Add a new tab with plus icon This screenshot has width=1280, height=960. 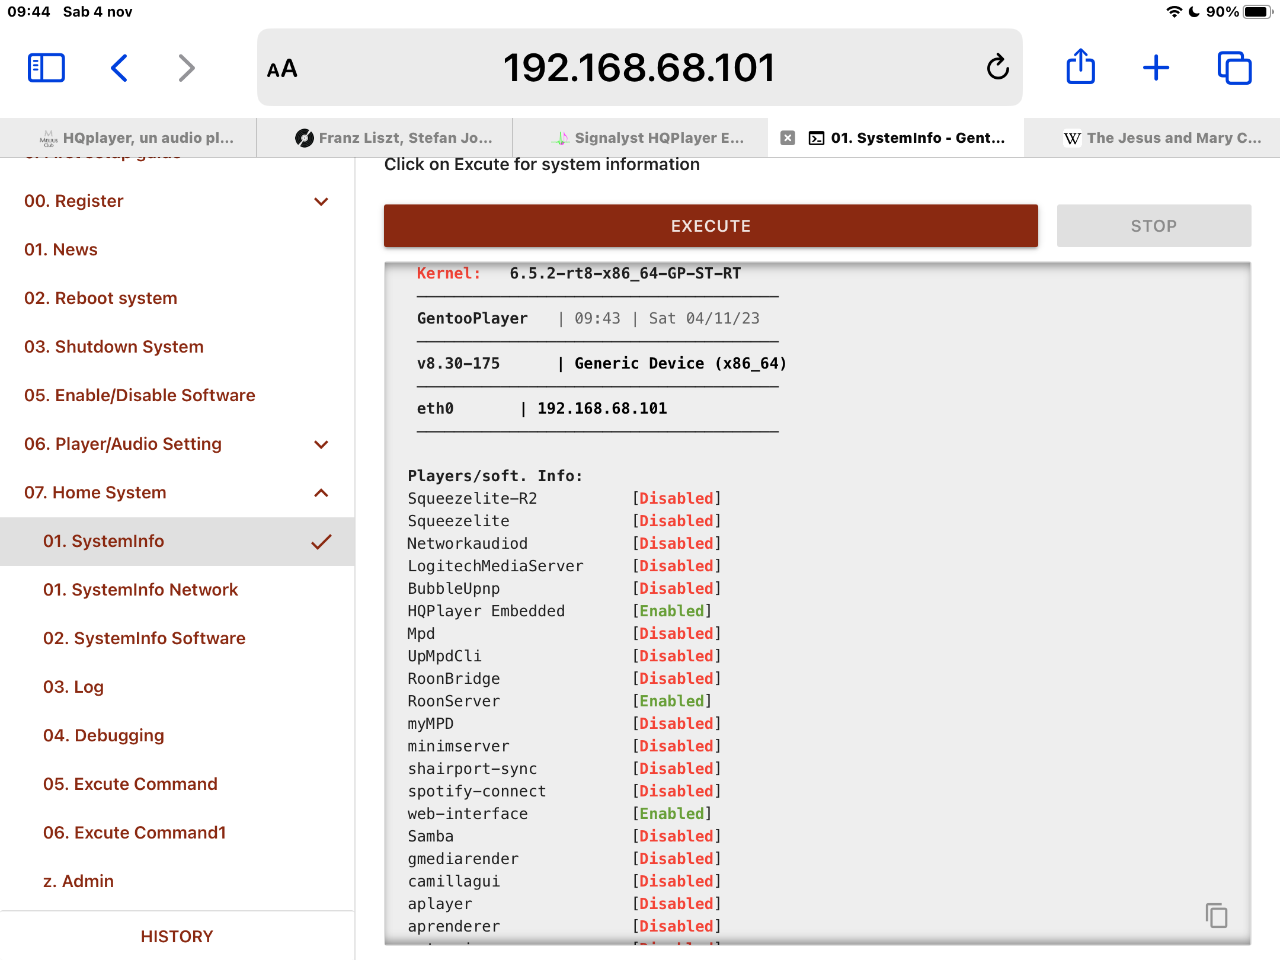coord(1156,68)
